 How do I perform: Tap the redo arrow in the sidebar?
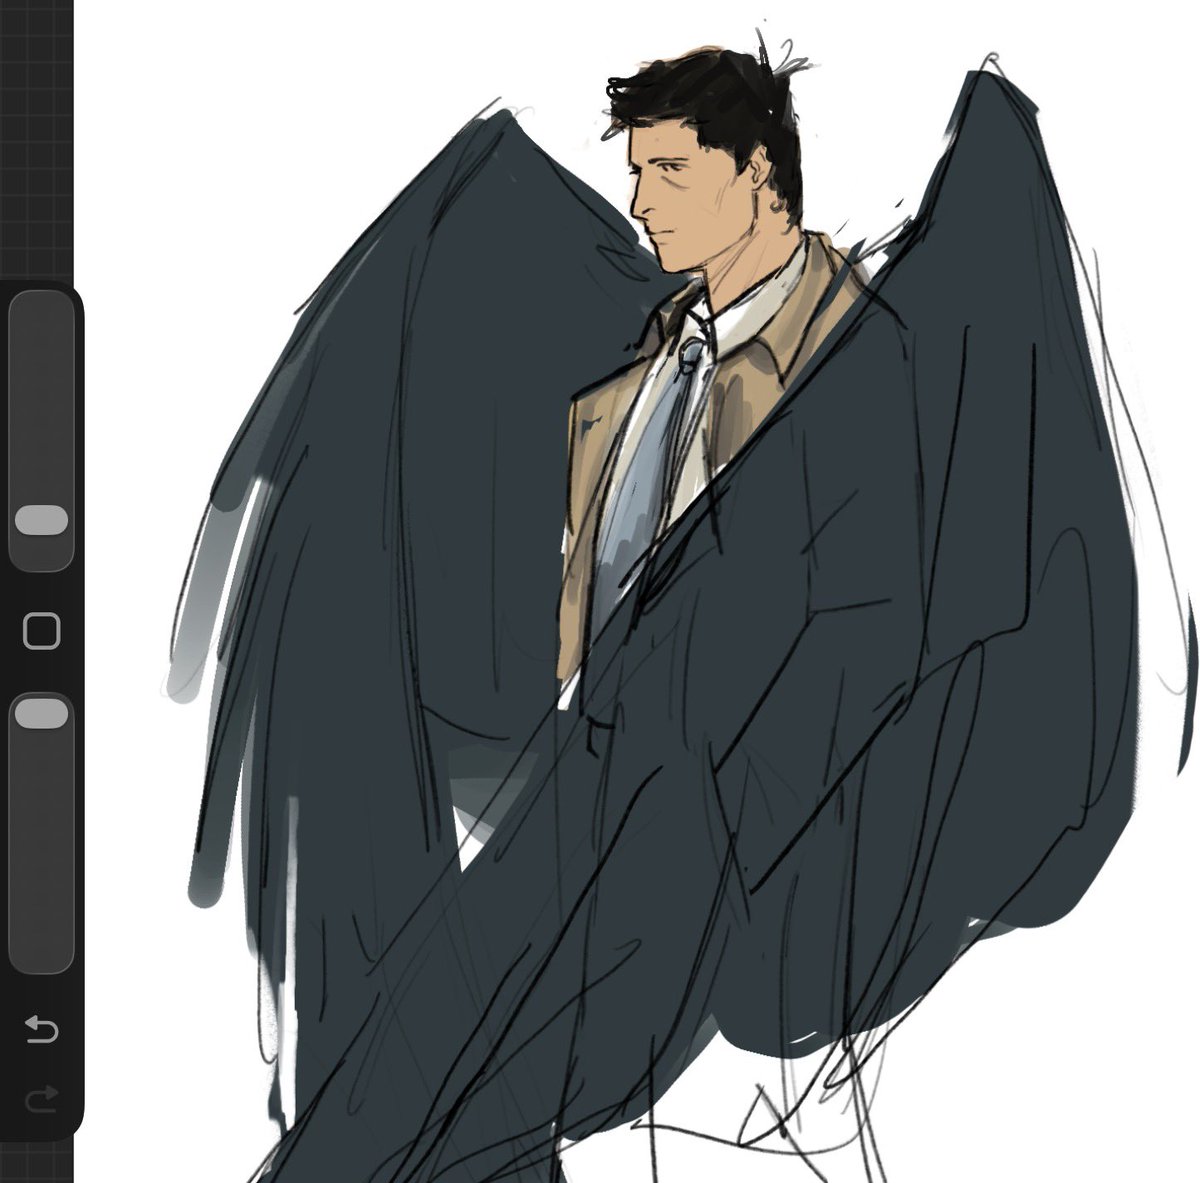41,1100
